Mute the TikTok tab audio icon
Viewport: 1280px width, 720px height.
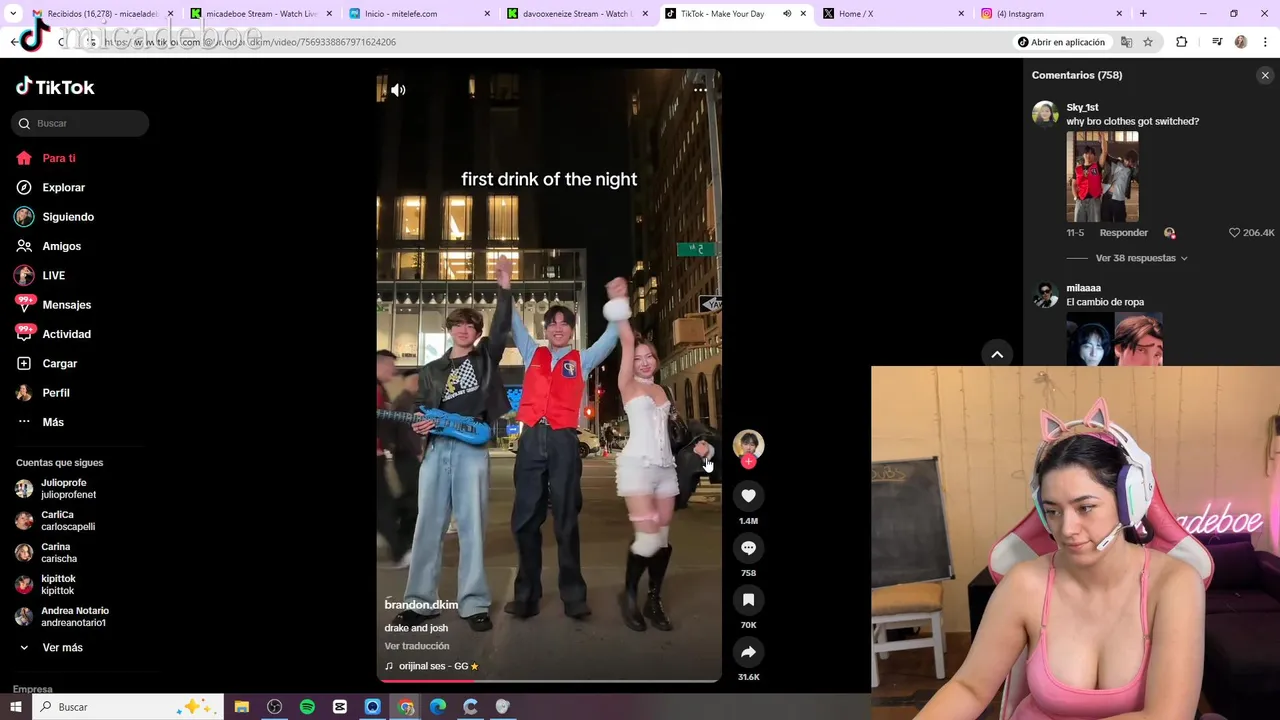[787, 14]
